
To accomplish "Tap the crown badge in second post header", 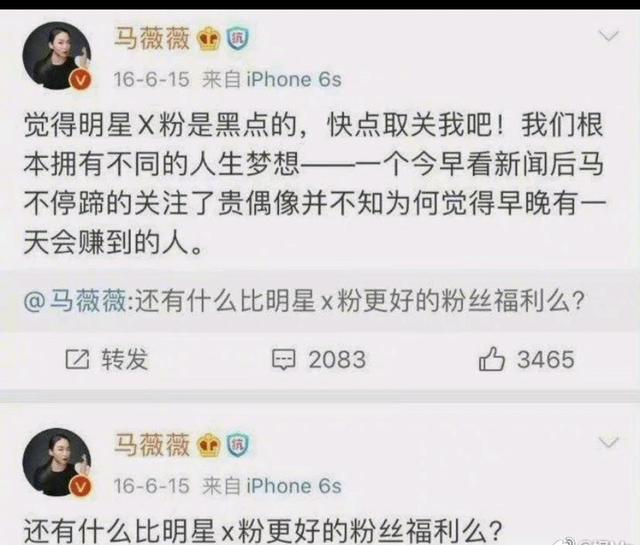I will 209,446.
